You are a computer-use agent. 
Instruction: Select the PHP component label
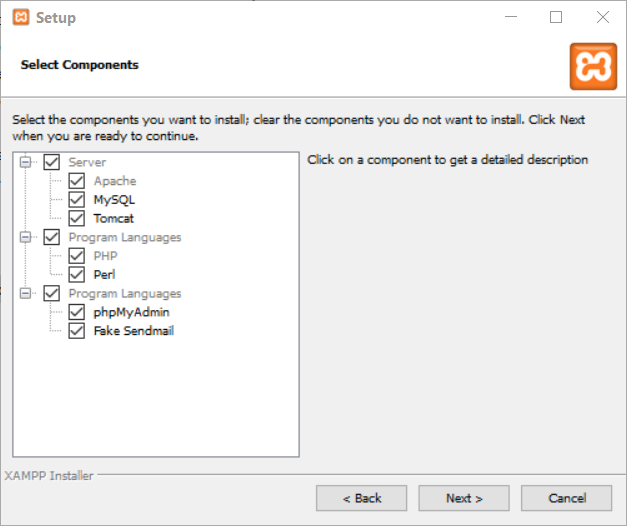pos(106,256)
